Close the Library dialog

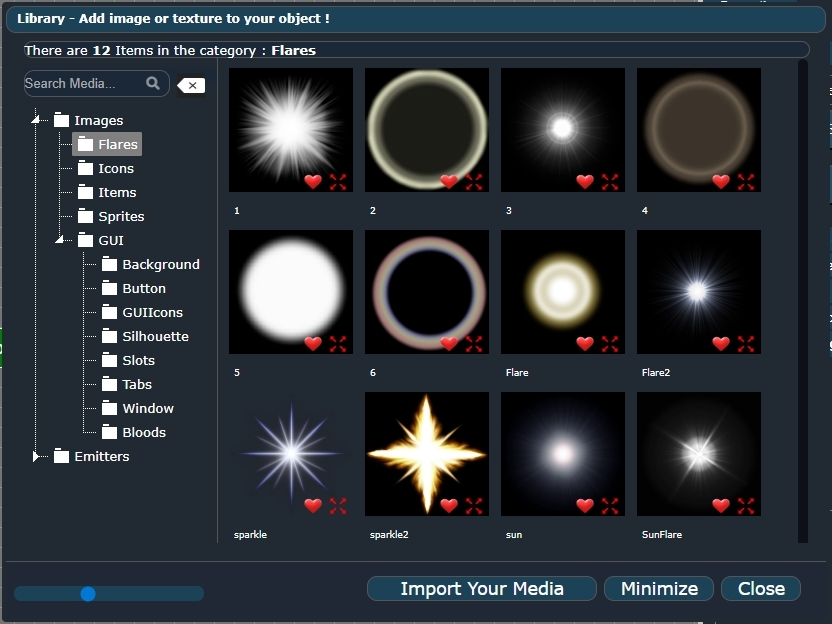click(x=761, y=588)
